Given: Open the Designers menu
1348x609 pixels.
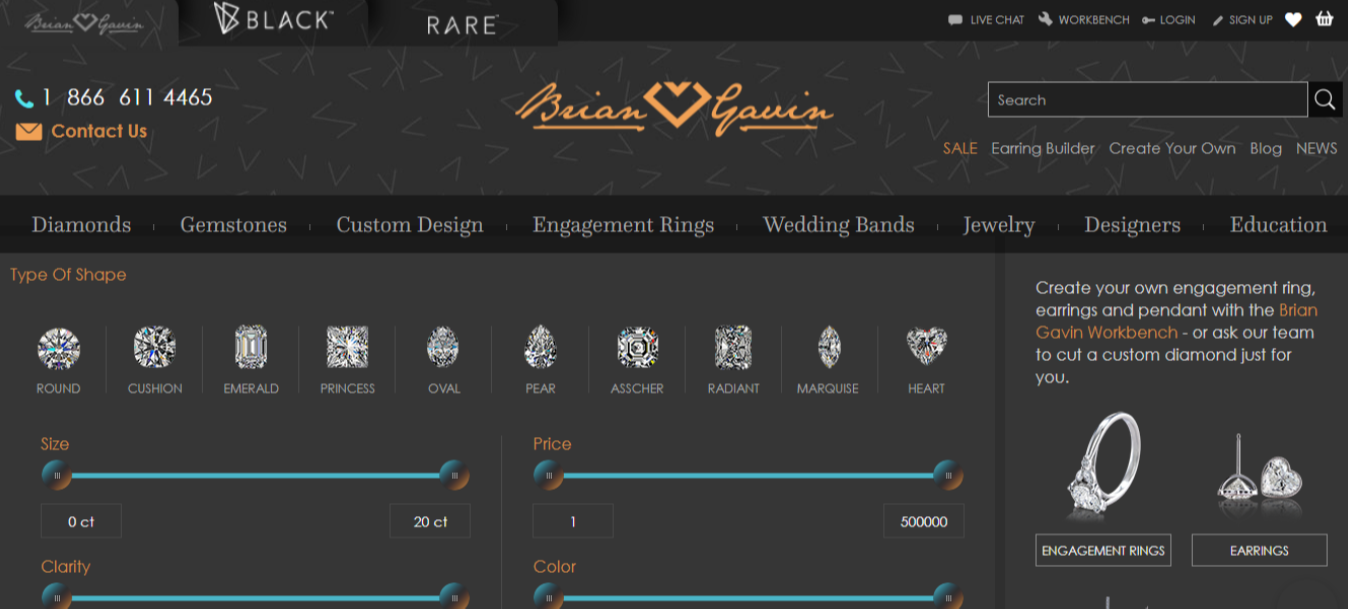Looking at the screenshot, I should pos(1132,225).
